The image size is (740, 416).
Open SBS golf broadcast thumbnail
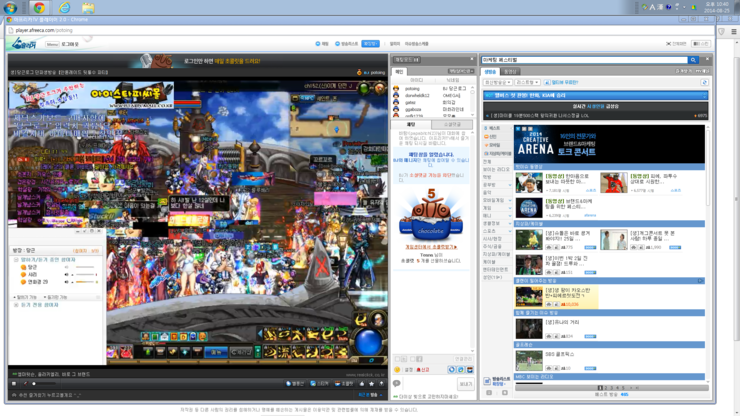529,361
